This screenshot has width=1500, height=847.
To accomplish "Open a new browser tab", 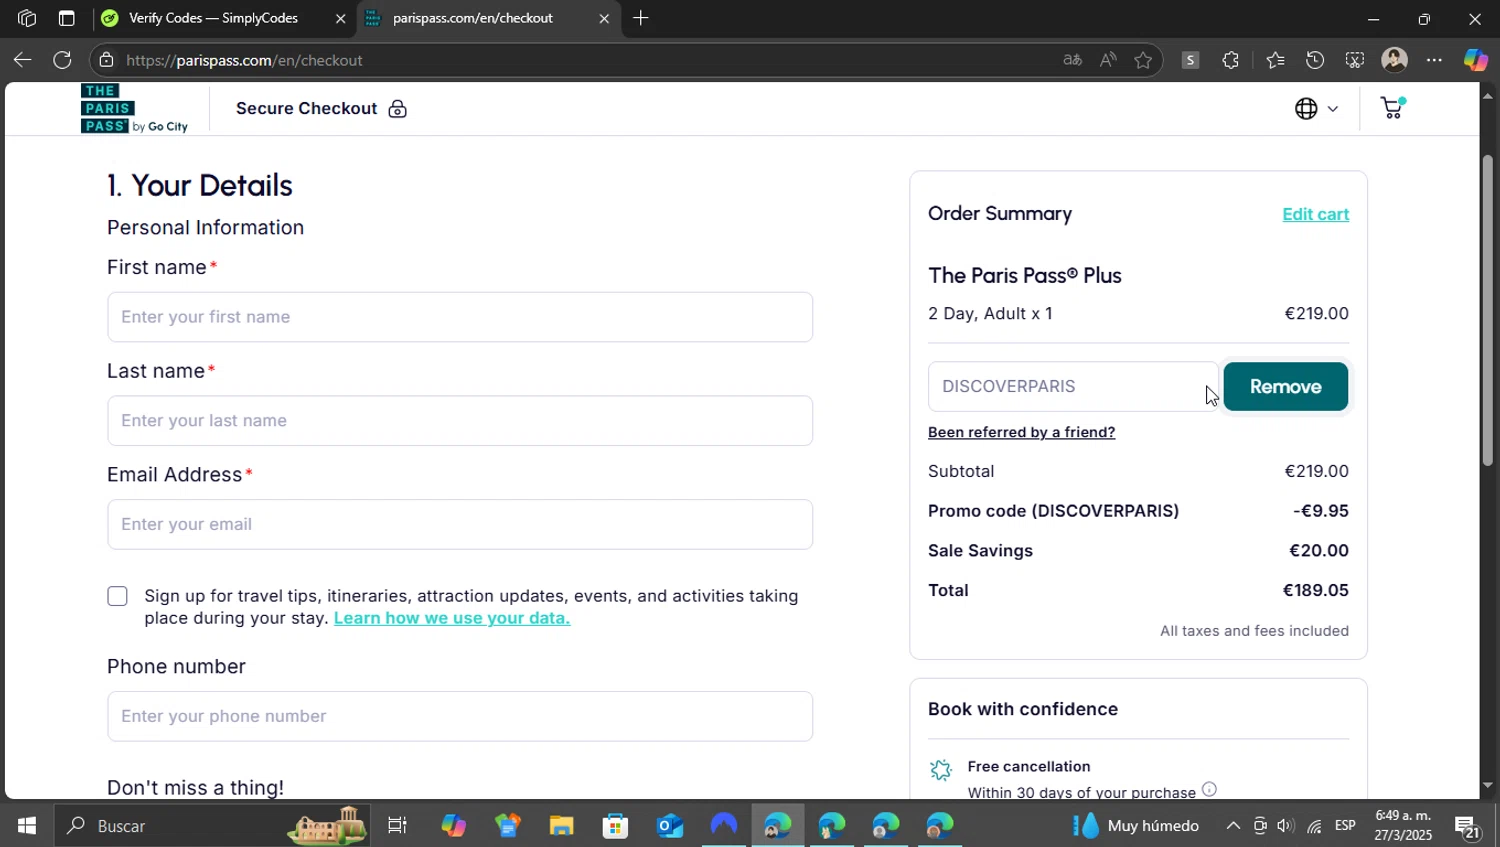I will point(641,18).
